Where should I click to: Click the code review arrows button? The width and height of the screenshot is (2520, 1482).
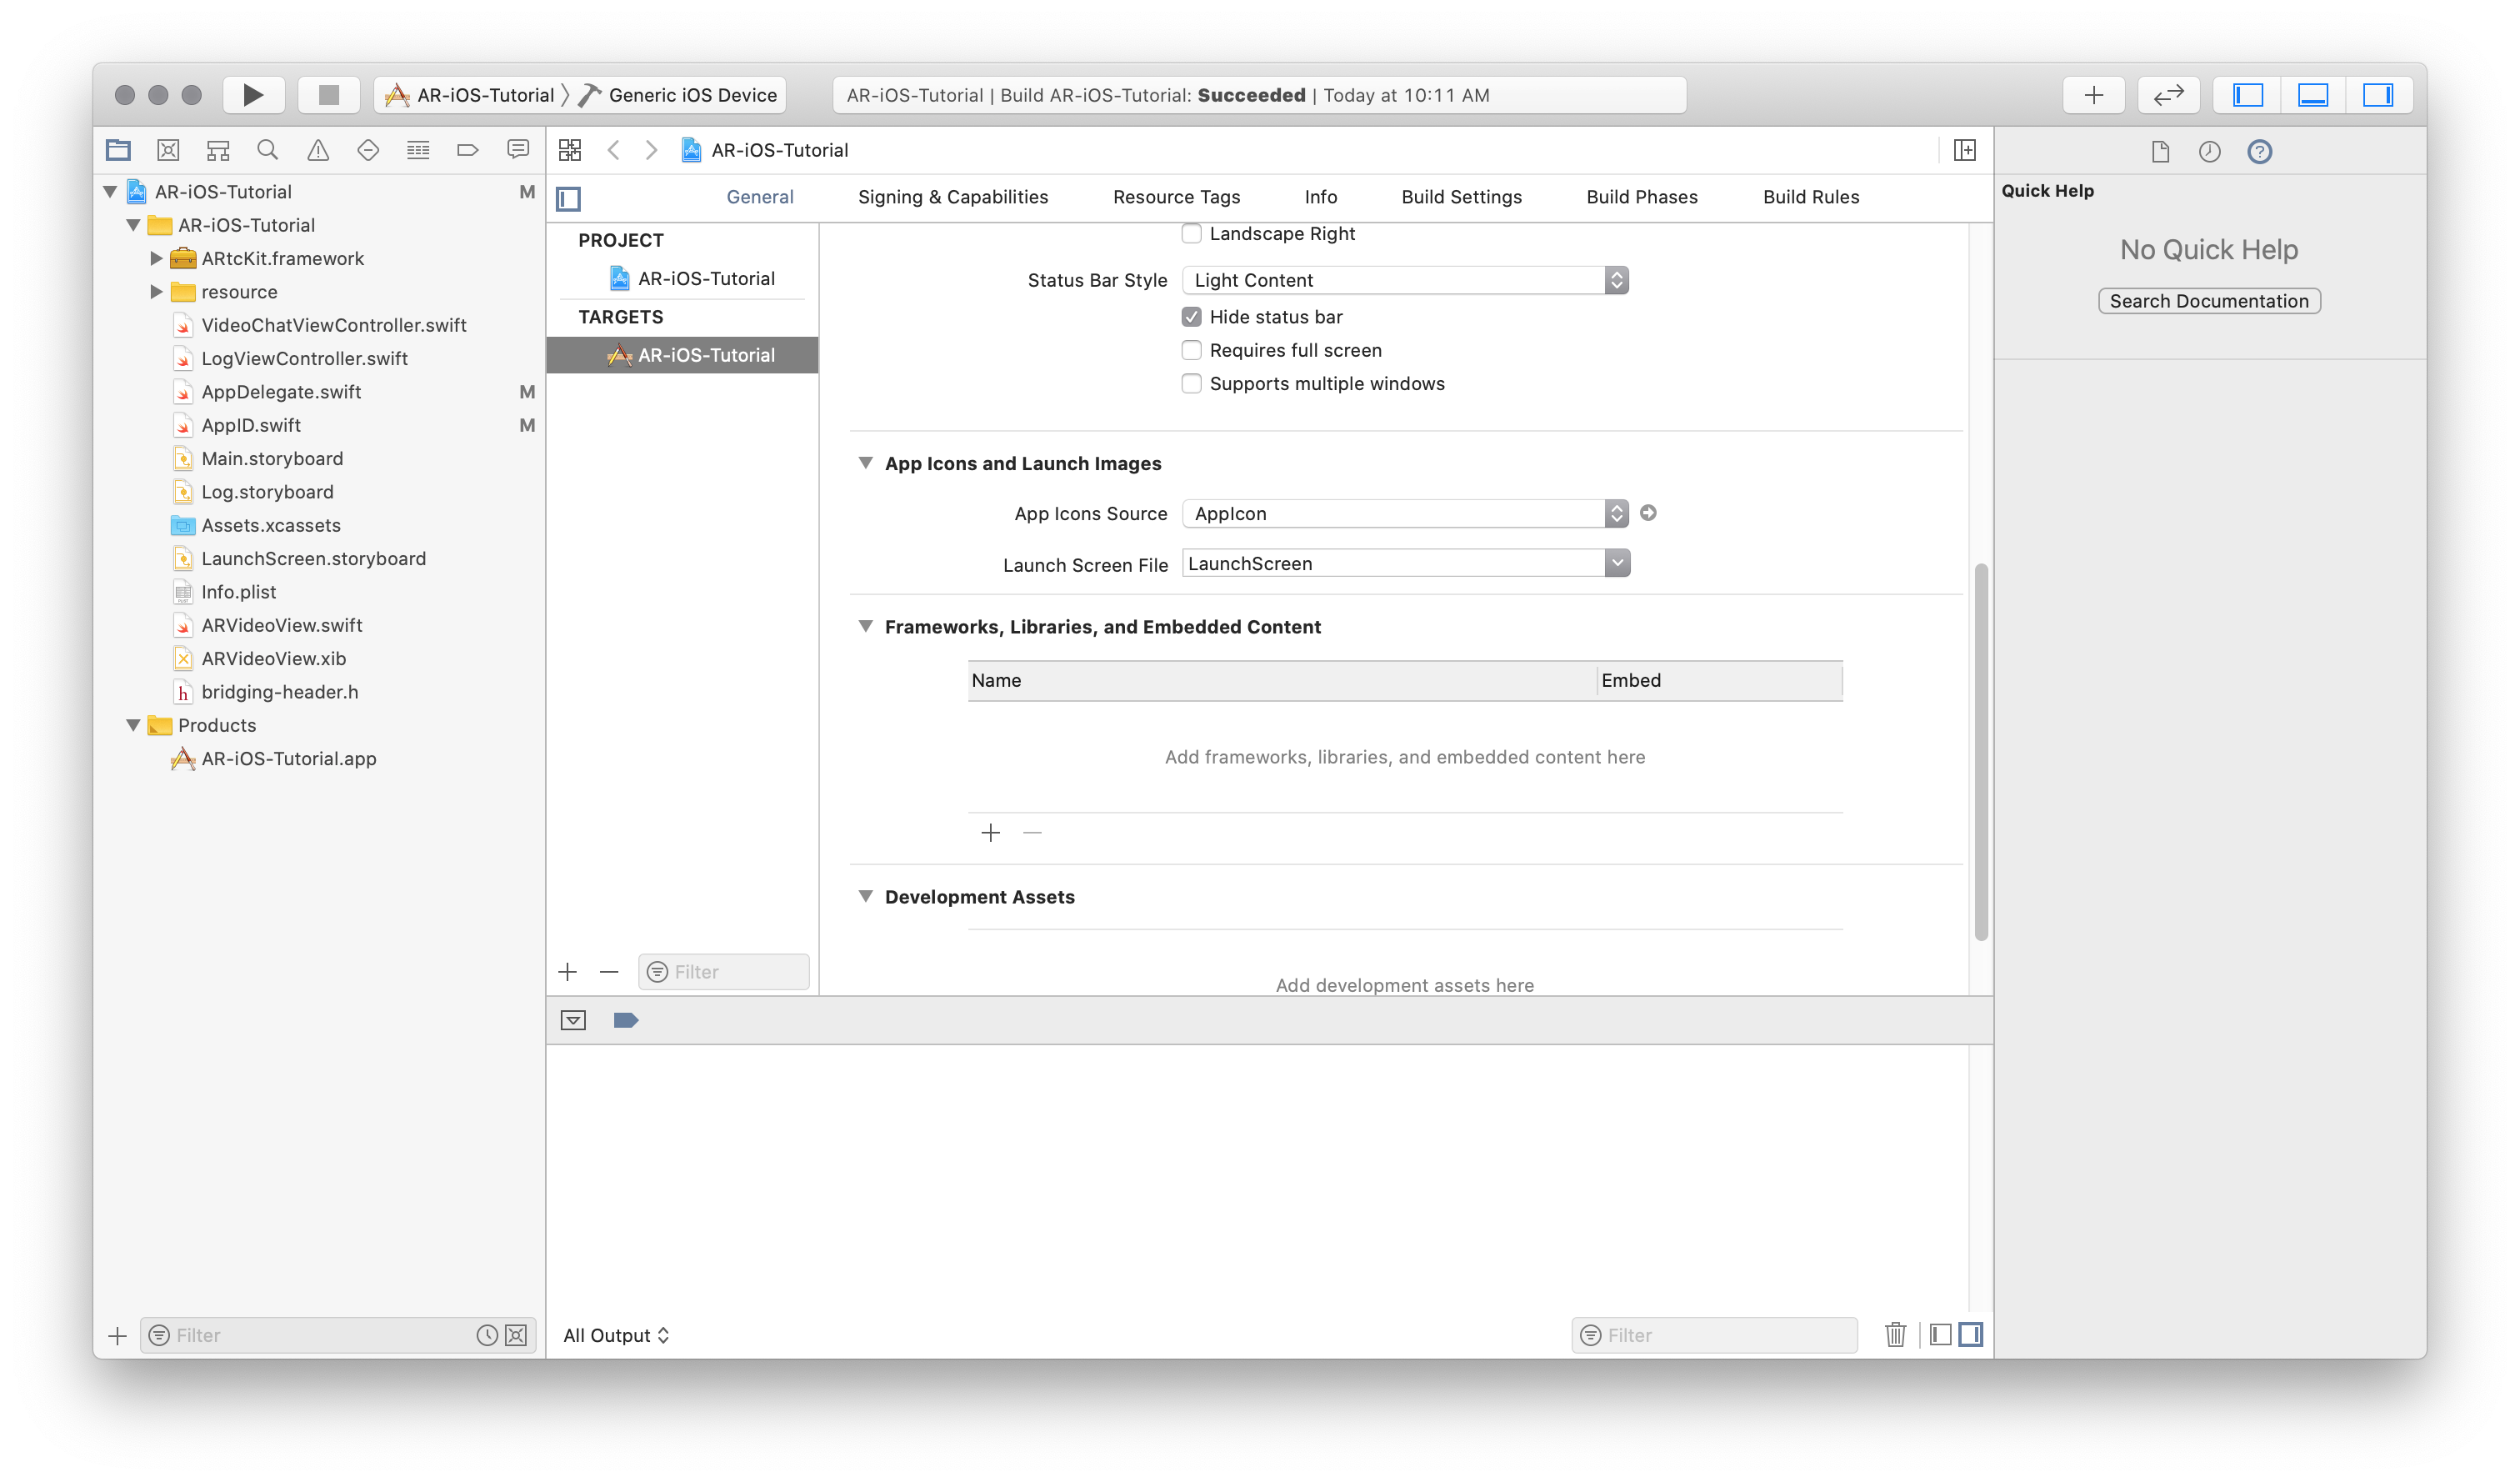point(2168,95)
